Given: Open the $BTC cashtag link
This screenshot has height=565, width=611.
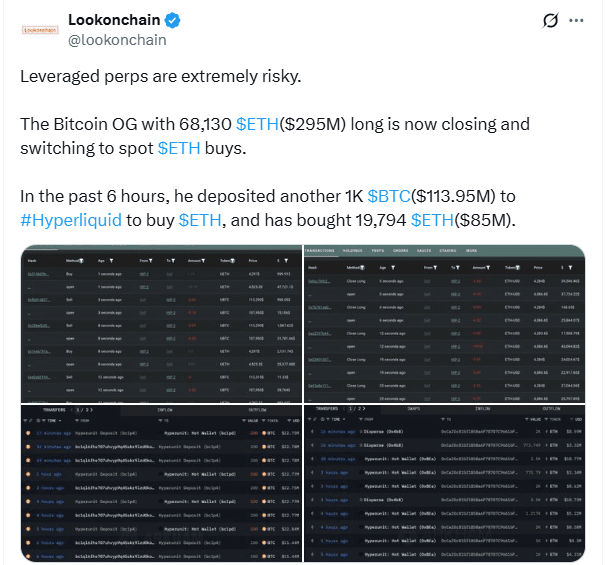Looking at the screenshot, I should pos(389,196).
